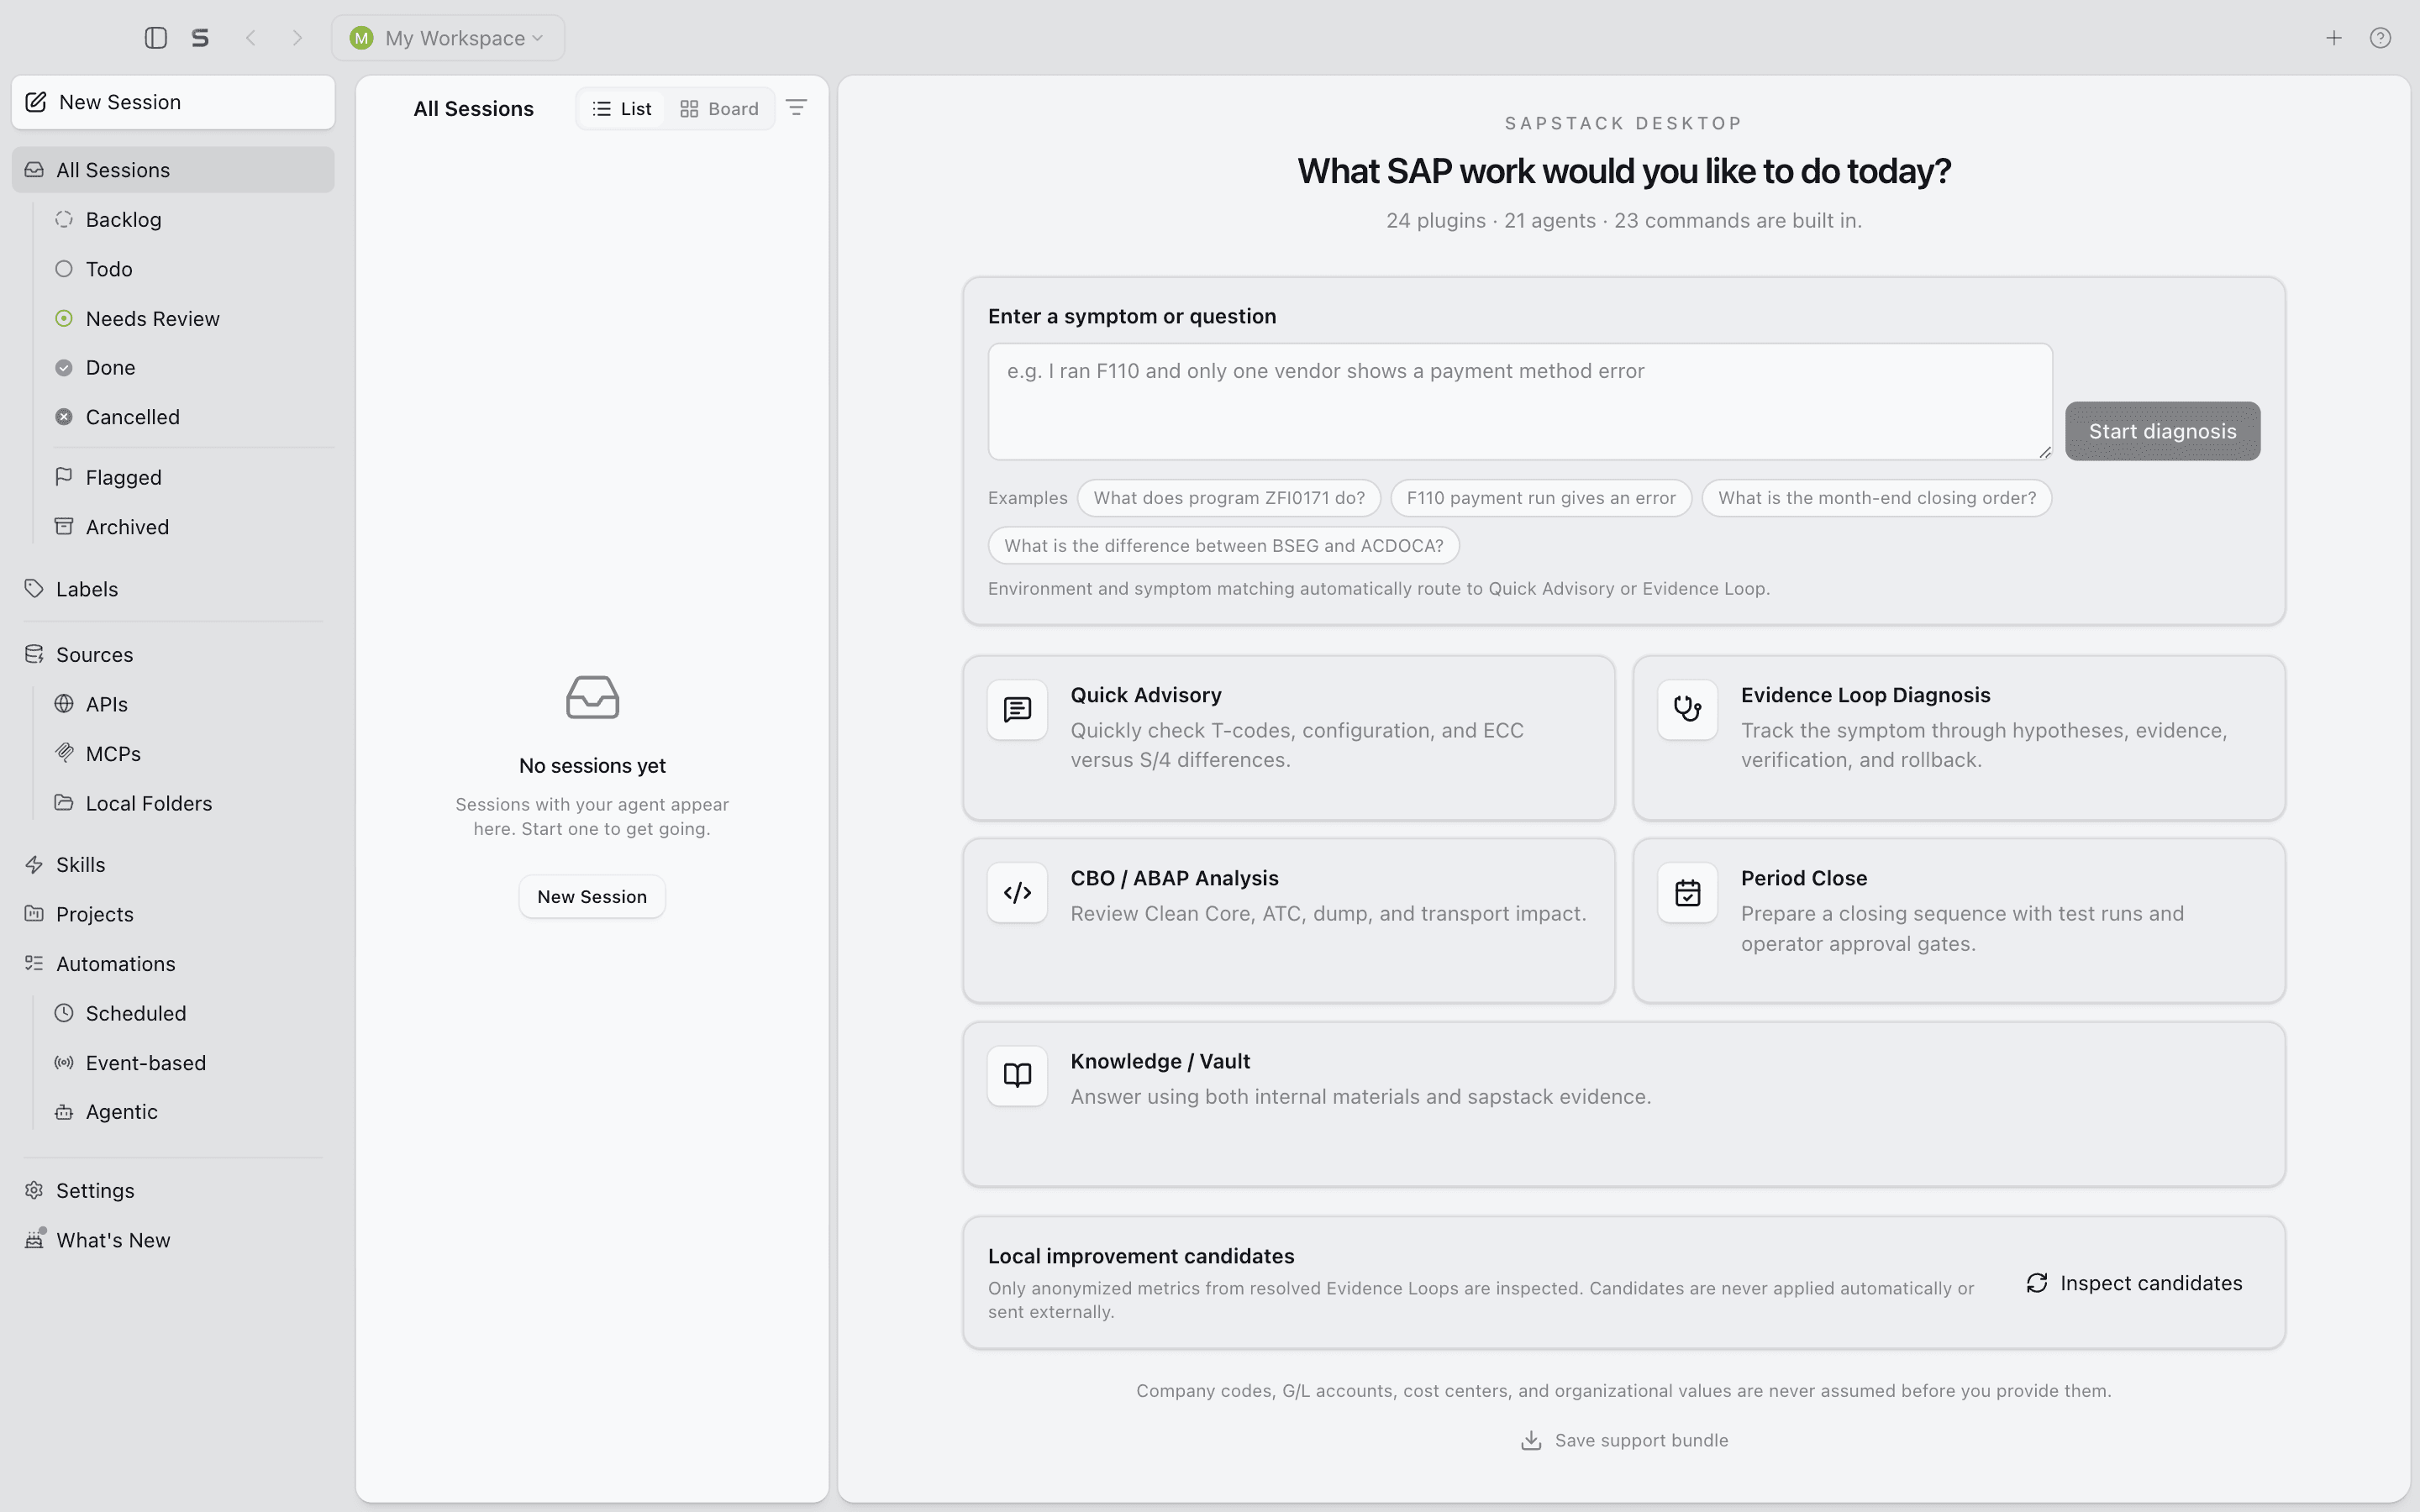Click the SapStack S logo icon

click(200, 38)
